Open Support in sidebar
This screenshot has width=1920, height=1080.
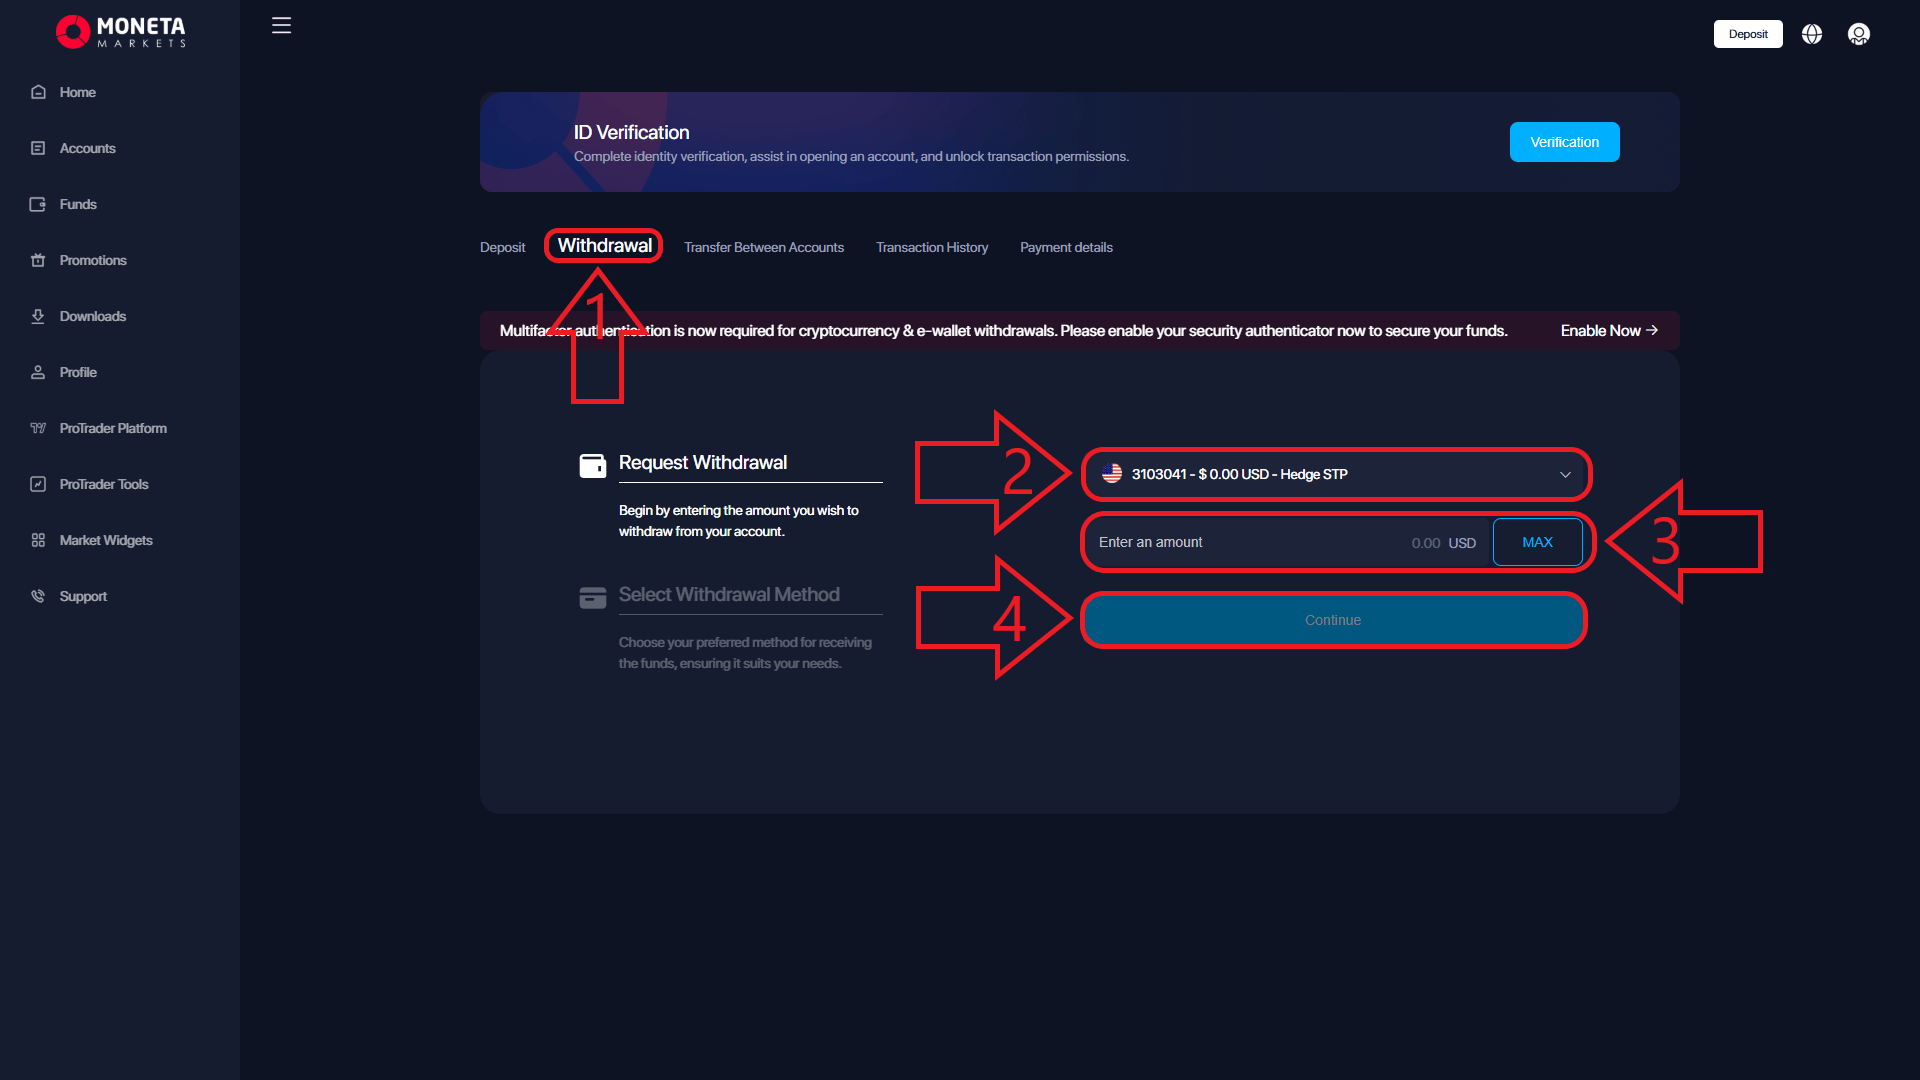point(82,596)
